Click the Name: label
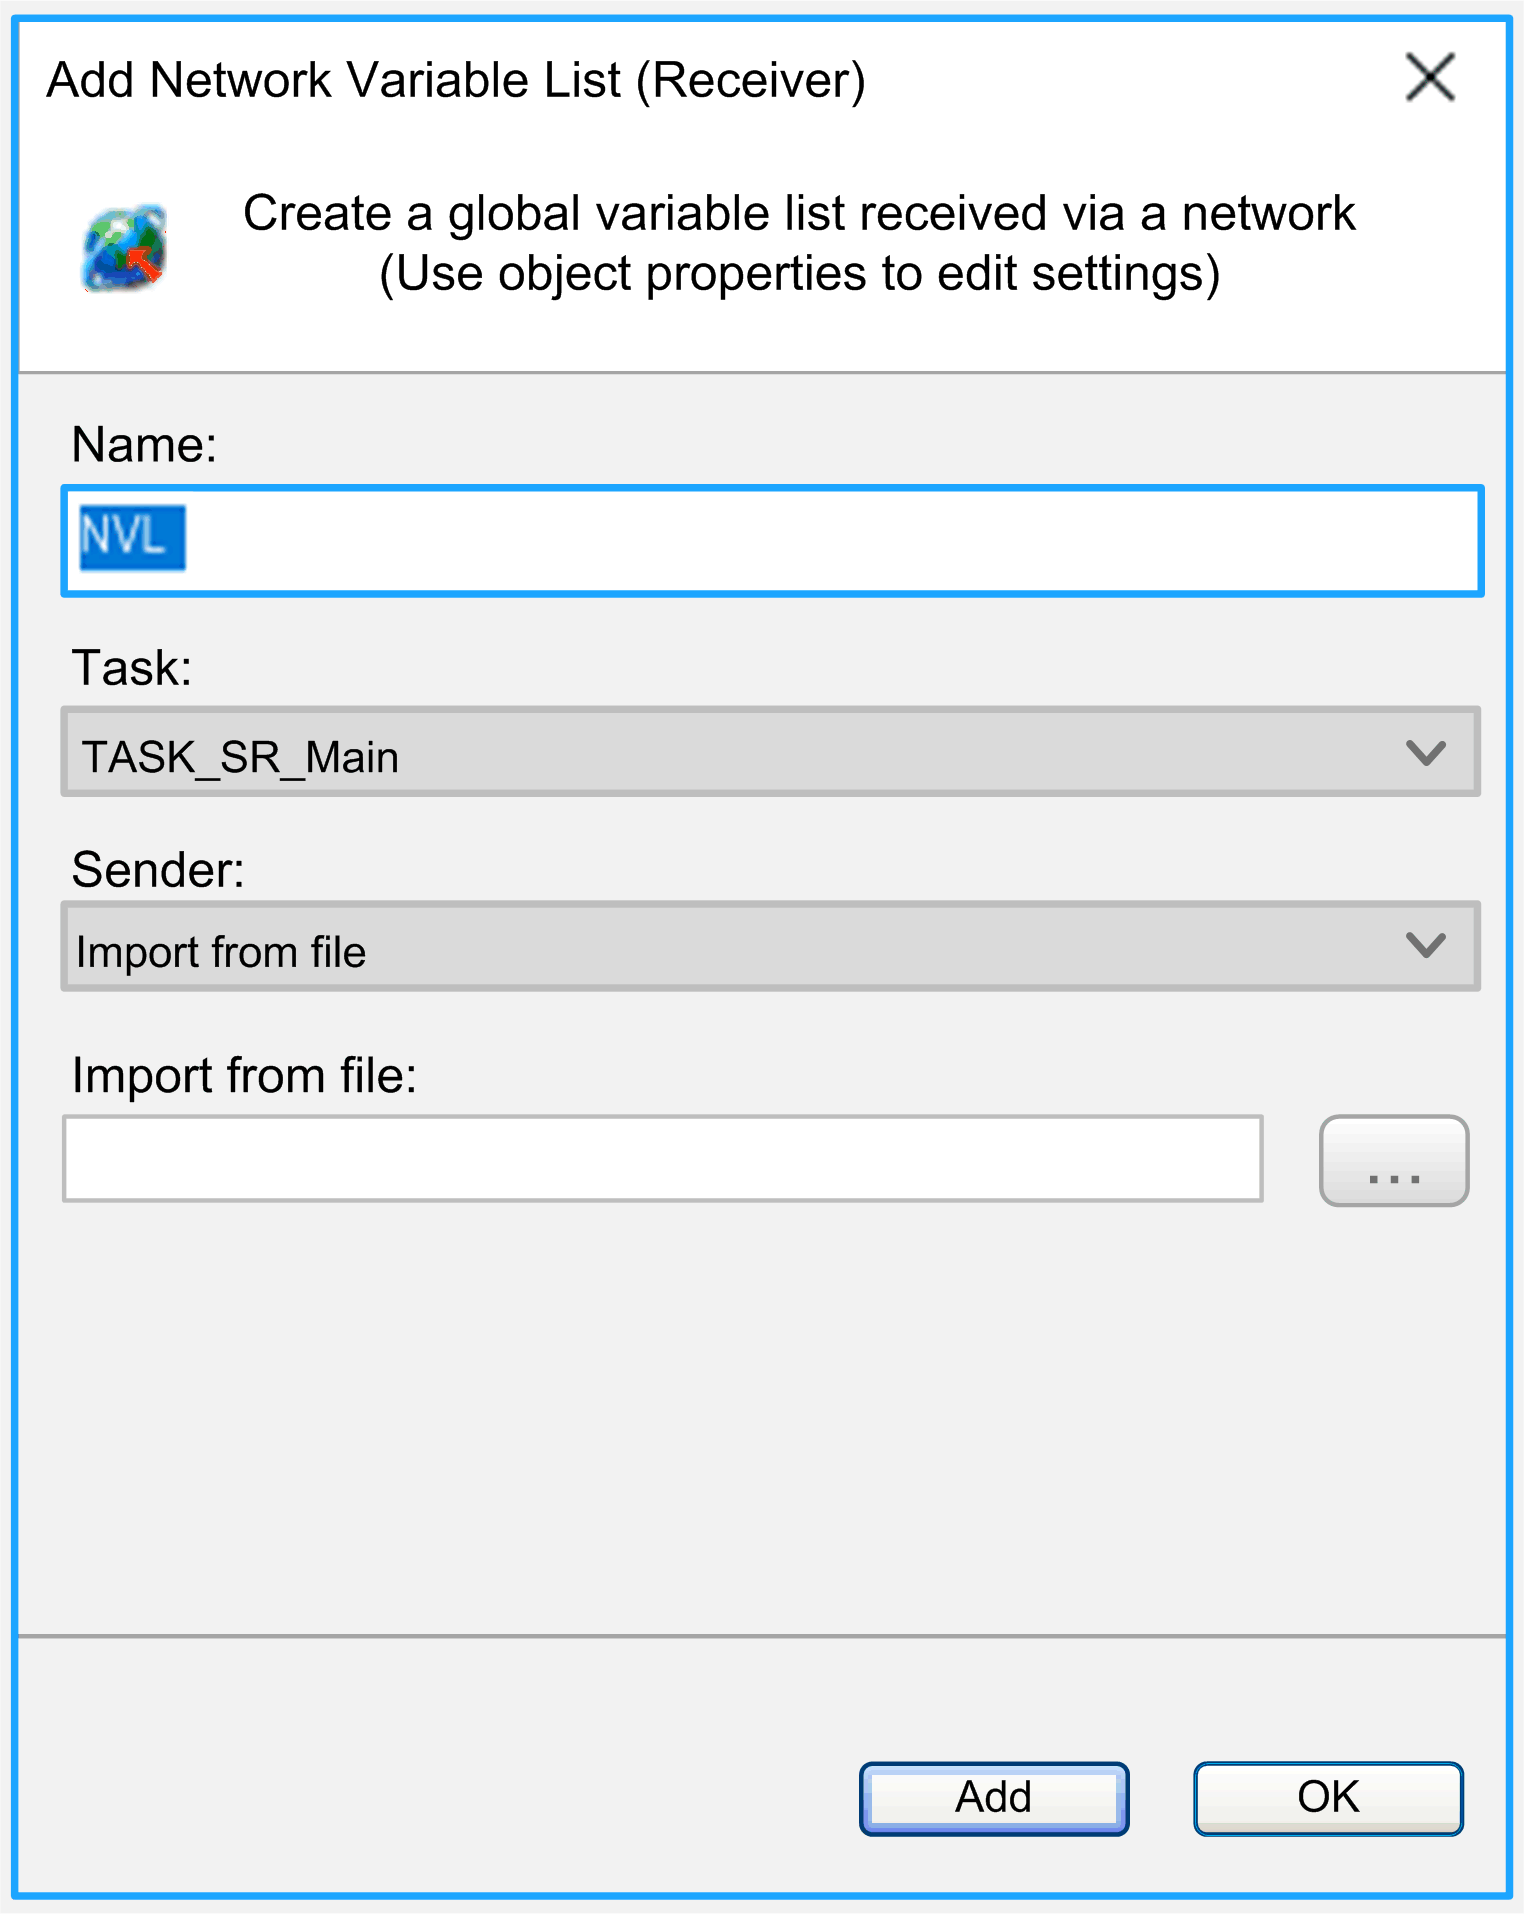The height and width of the screenshot is (1914, 1524). [x=146, y=444]
